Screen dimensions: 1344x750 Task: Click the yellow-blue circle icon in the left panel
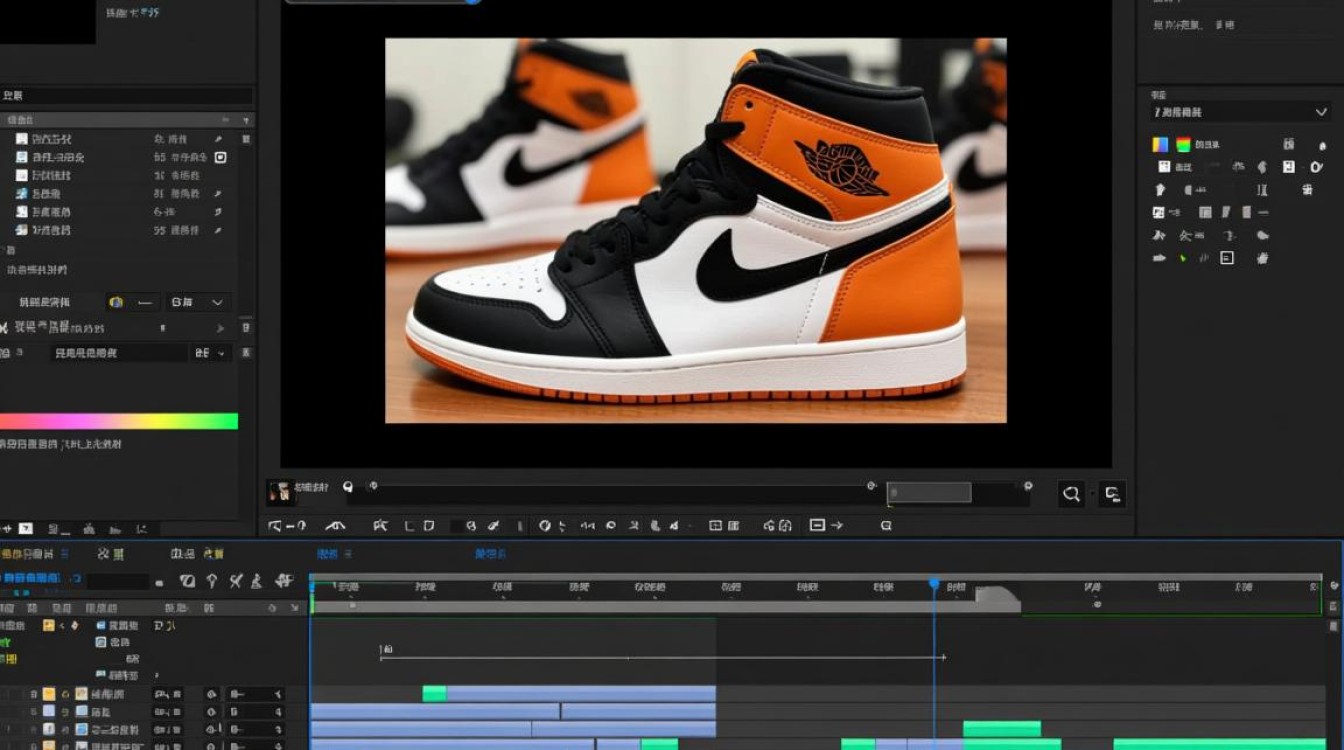click(x=116, y=302)
